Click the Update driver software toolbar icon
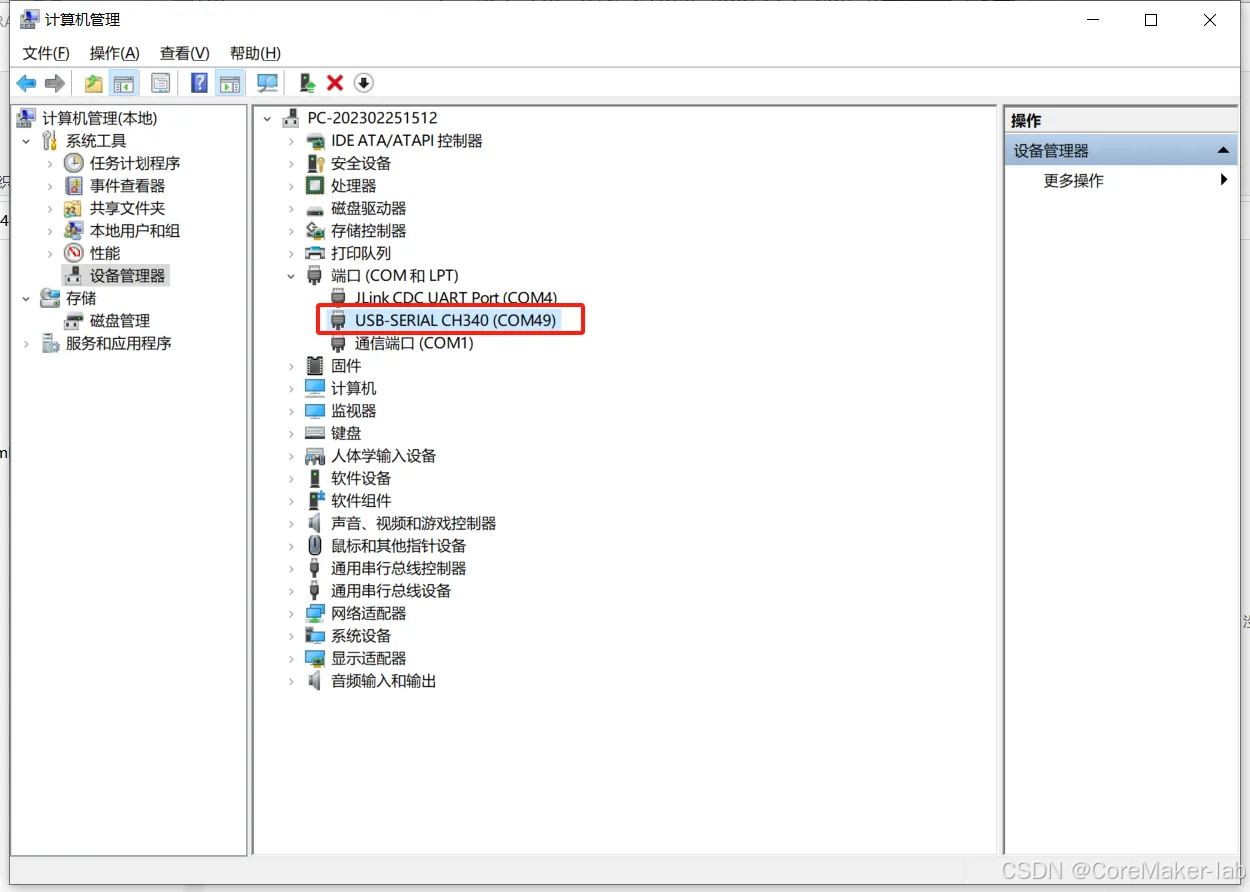The width and height of the screenshot is (1250, 892). coord(307,83)
